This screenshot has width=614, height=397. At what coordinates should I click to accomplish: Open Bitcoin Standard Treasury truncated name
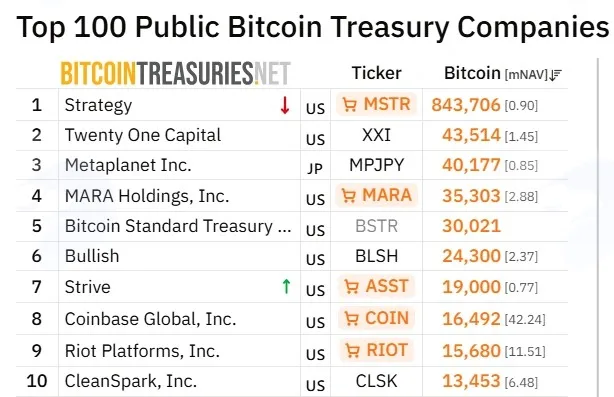pos(178,226)
